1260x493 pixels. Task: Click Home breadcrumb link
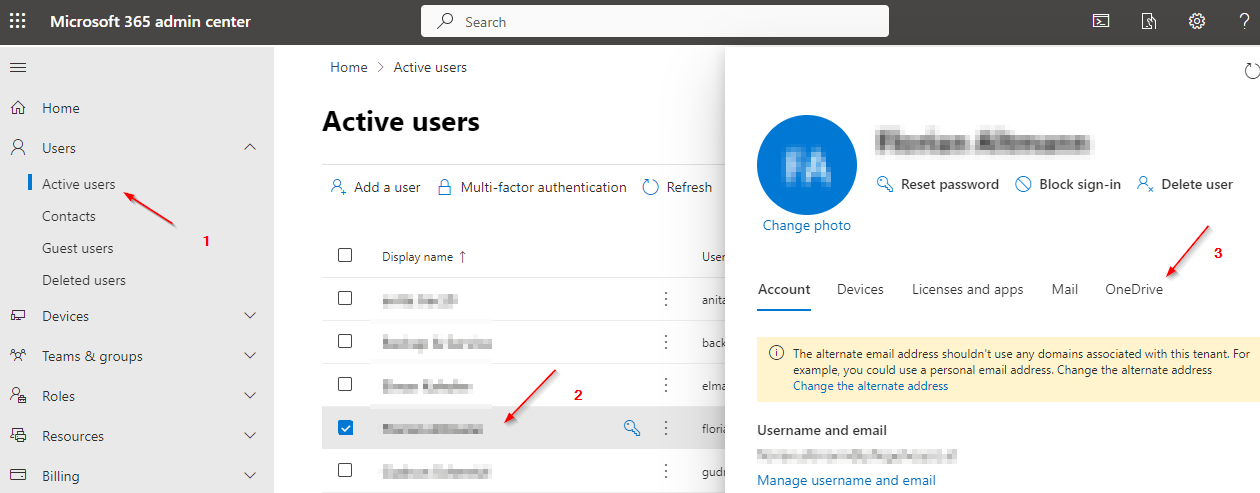(x=349, y=67)
